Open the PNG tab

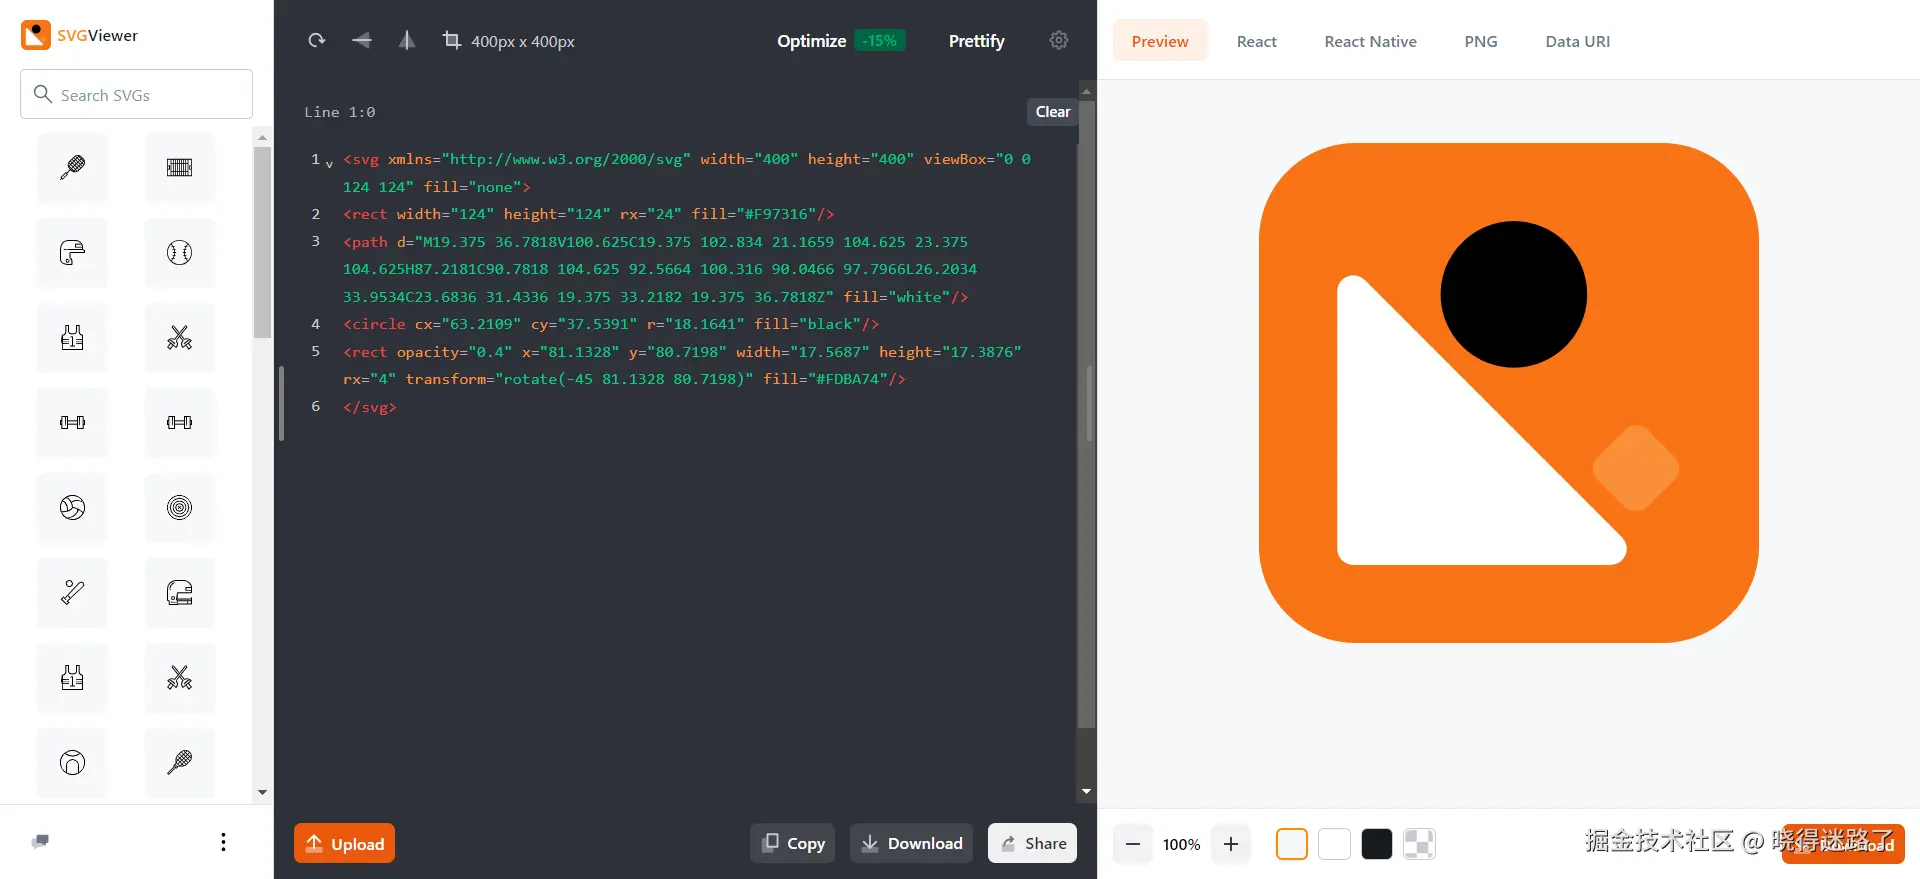point(1481,41)
